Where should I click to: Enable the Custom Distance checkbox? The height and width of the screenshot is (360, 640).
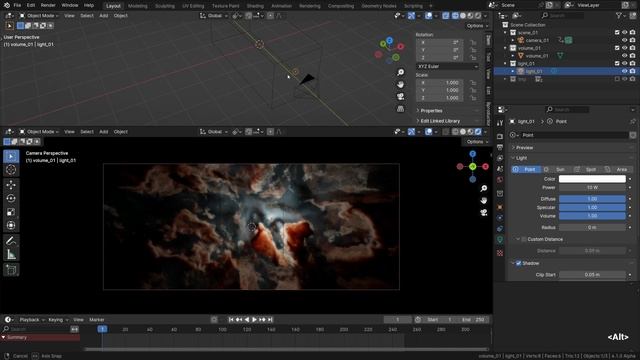pos(524,239)
